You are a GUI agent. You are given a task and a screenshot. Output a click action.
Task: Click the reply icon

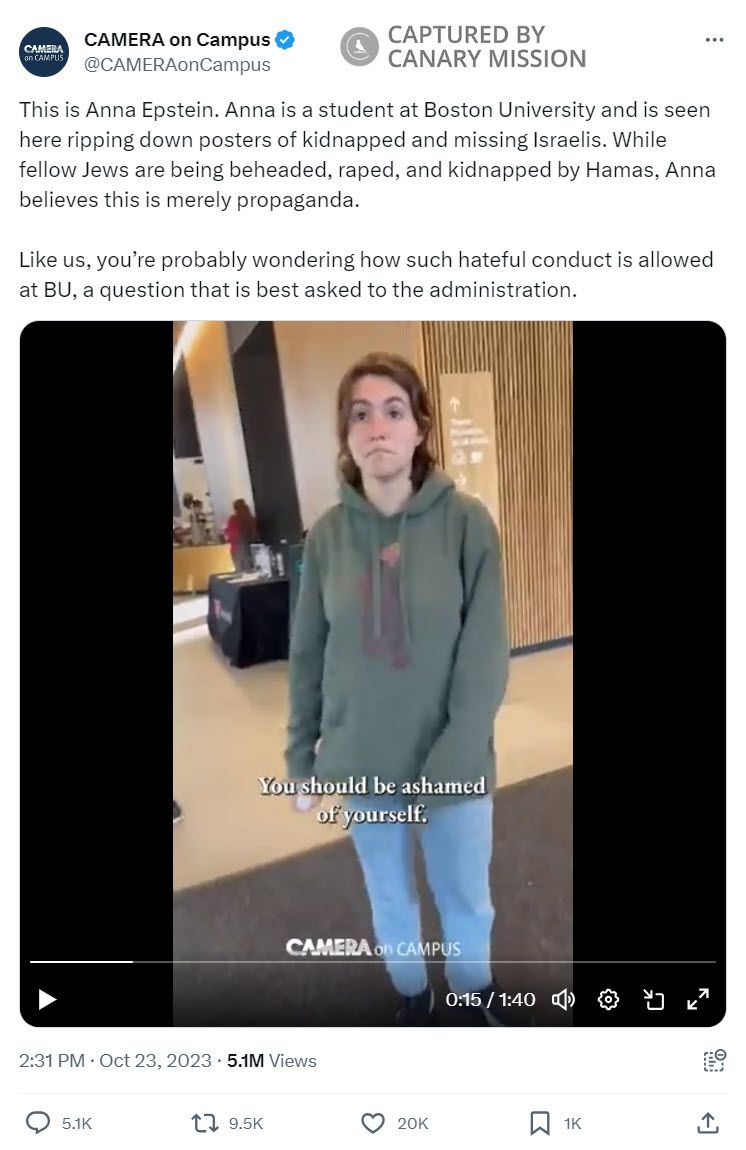37,1123
